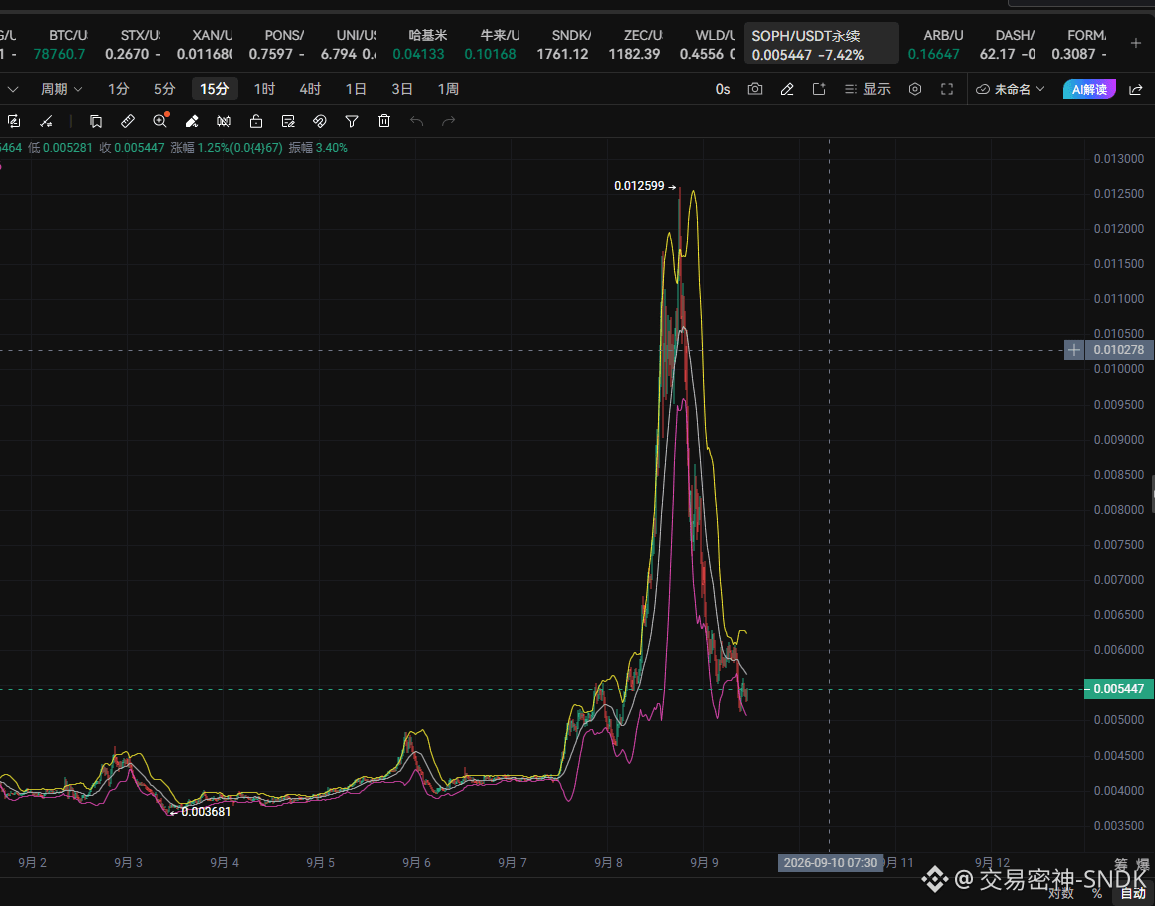Open chart settings hexagon icon
Image resolution: width=1155 pixels, height=906 pixels.
(x=915, y=89)
